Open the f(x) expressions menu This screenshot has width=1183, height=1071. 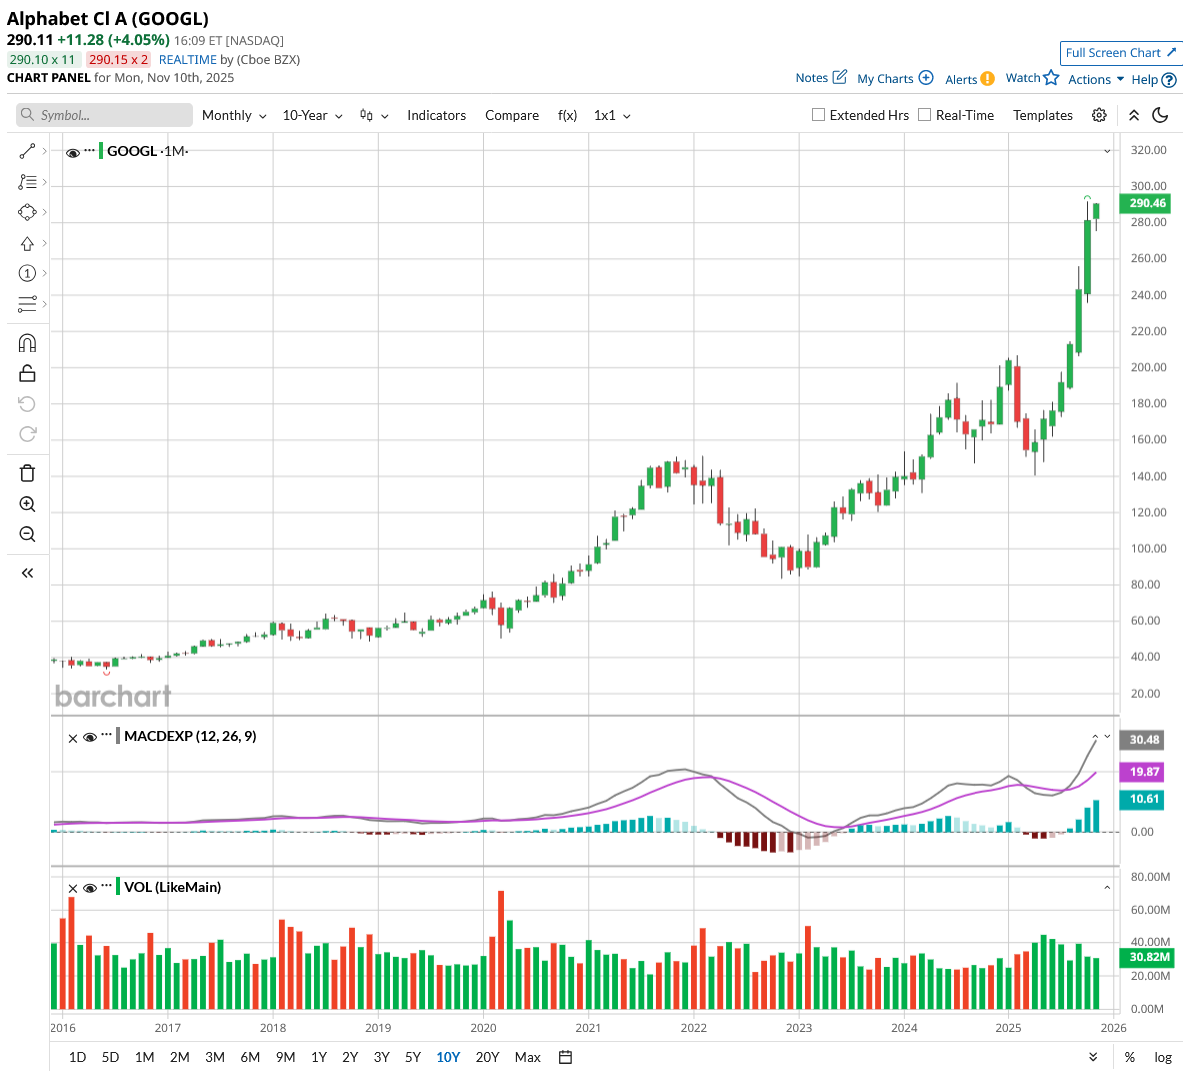[567, 115]
